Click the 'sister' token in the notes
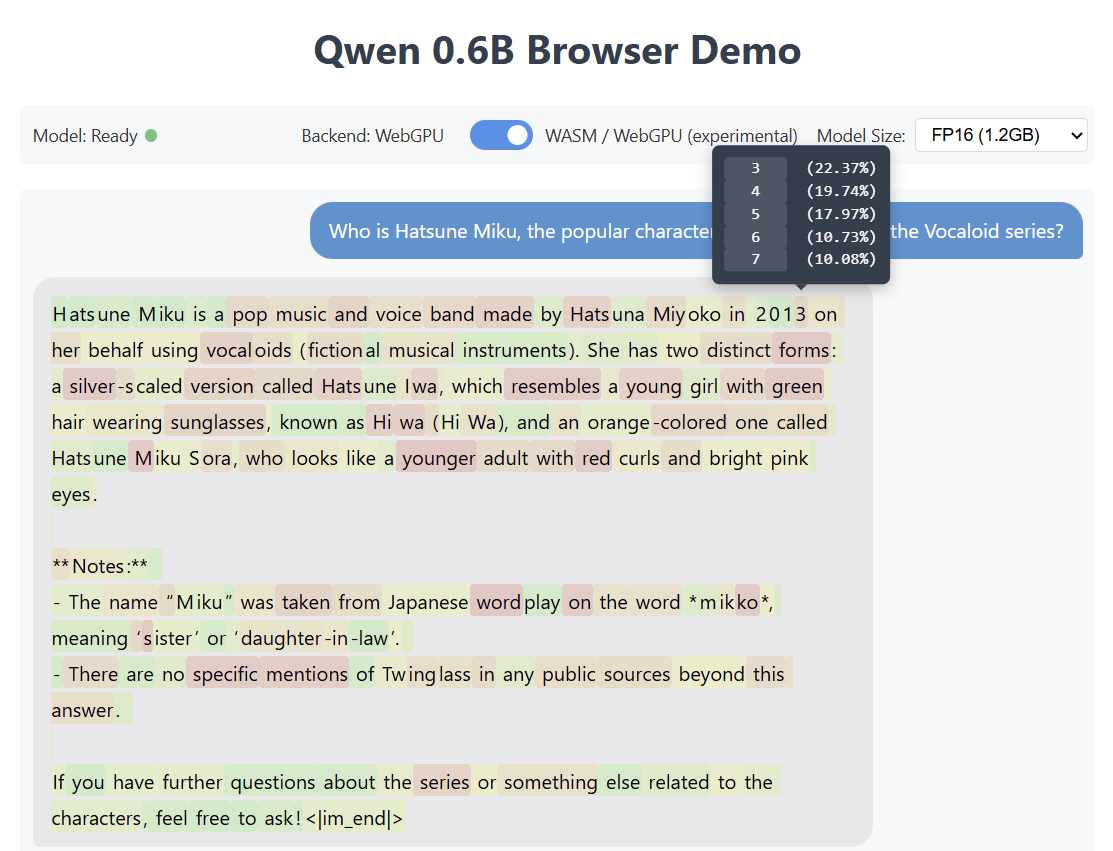This screenshot has width=1113, height=851. click(x=168, y=639)
